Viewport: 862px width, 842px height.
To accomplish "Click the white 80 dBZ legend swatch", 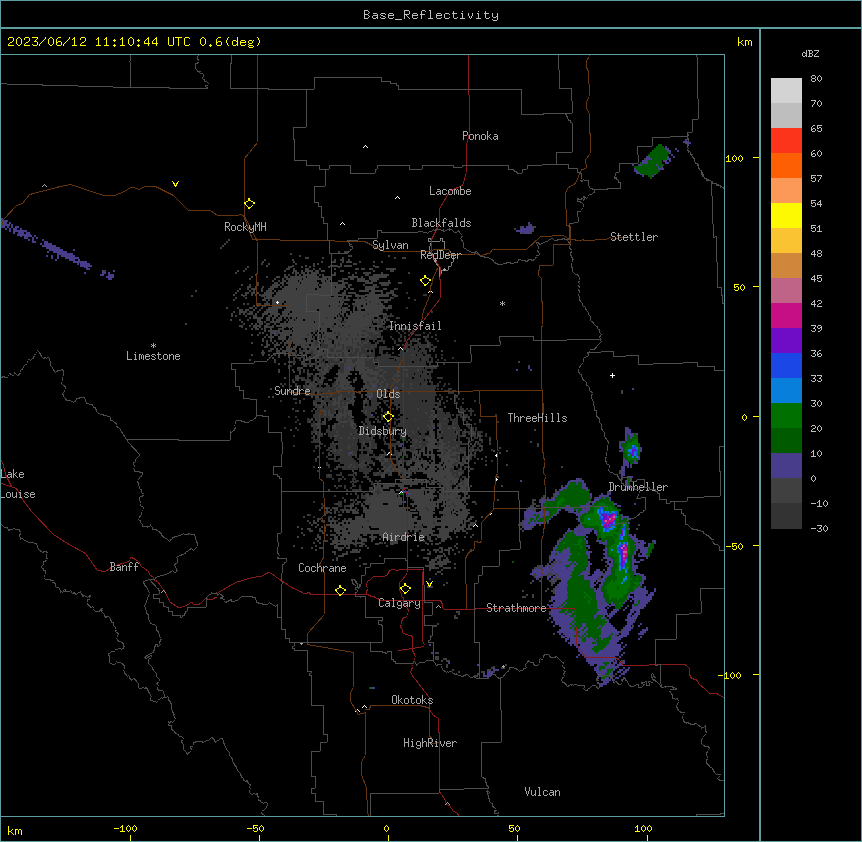I will point(786,90).
